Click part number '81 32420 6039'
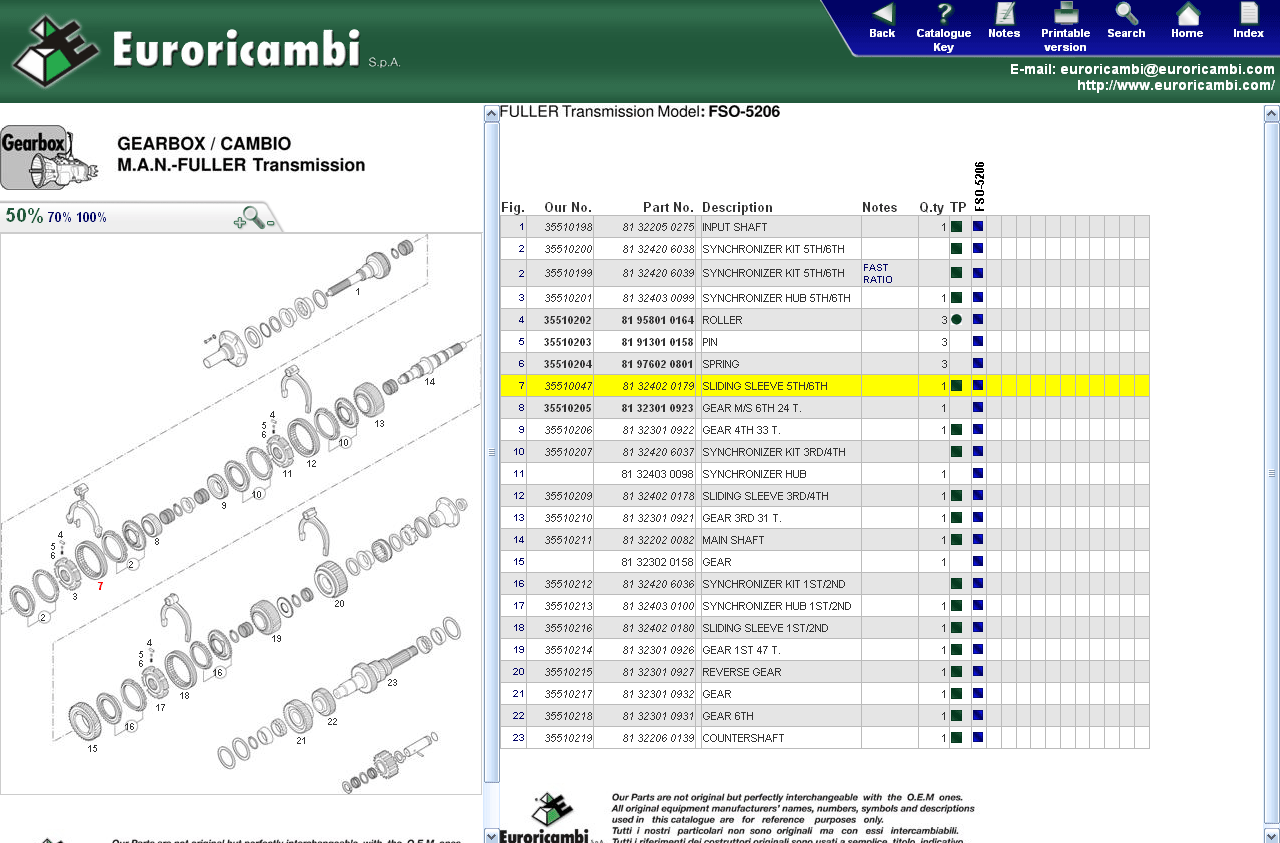Screen dimensions: 1280x843 pos(658,273)
